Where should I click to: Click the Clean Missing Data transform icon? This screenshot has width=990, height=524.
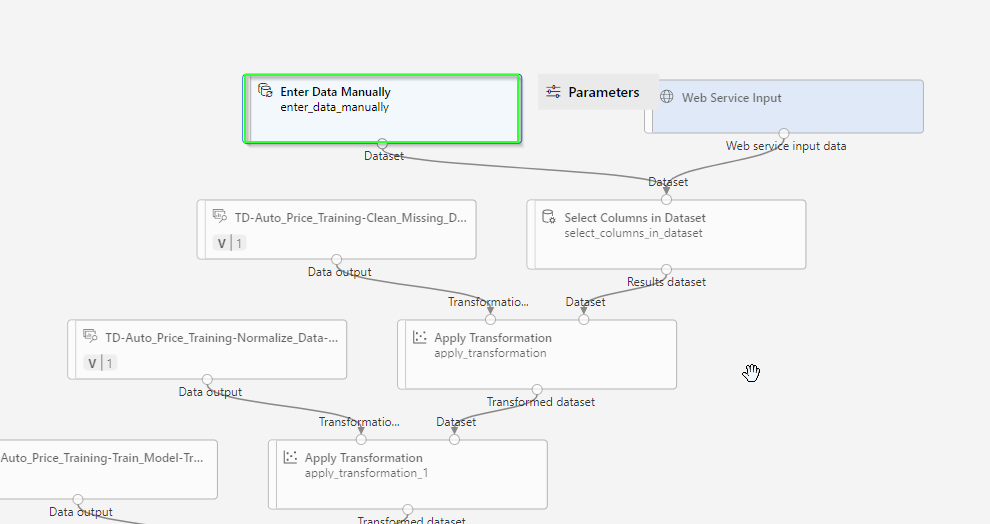(219, 215)
